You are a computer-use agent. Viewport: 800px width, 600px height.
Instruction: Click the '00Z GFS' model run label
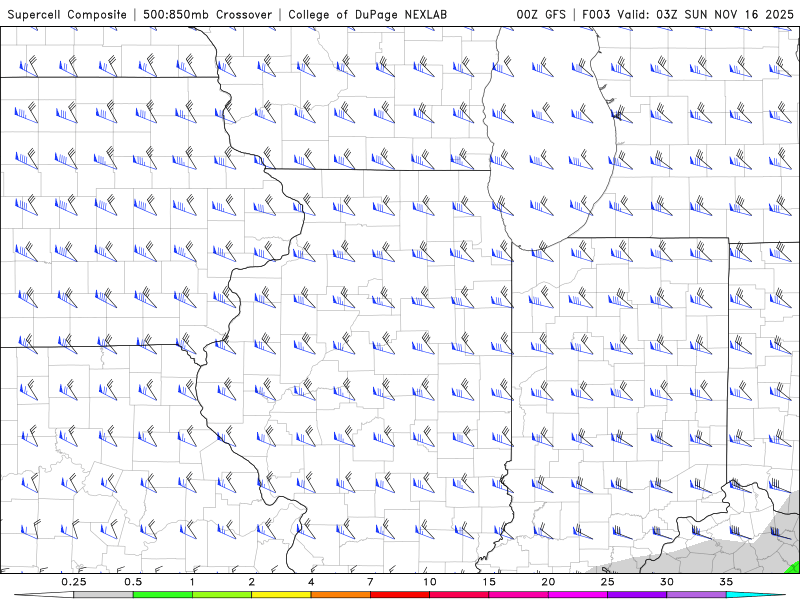point(541,14)
